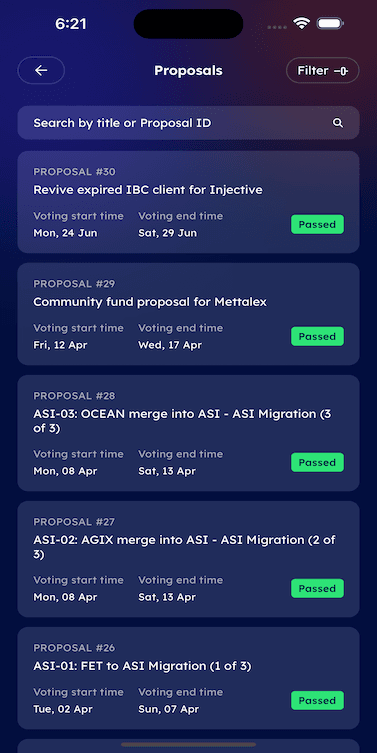Tap the filter slider icon

coord(341,71)
